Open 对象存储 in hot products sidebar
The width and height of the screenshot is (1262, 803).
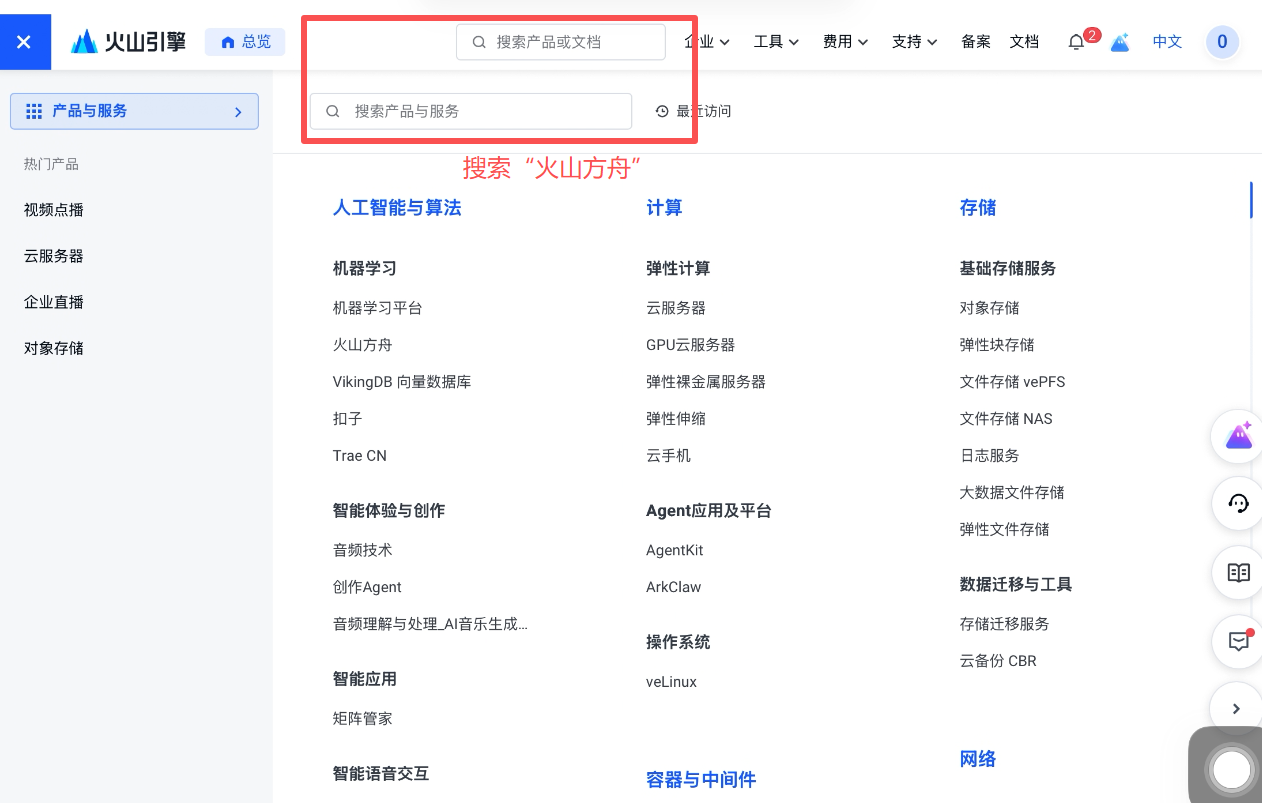tap(54, 348)
